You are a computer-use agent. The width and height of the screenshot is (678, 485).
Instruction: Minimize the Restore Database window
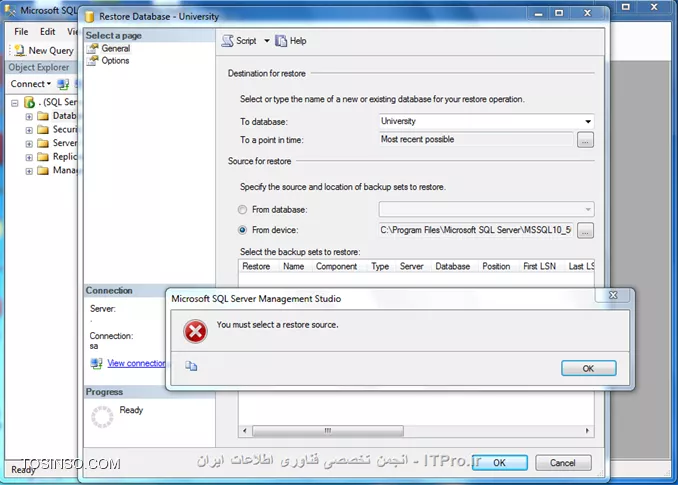pos(538,13)
